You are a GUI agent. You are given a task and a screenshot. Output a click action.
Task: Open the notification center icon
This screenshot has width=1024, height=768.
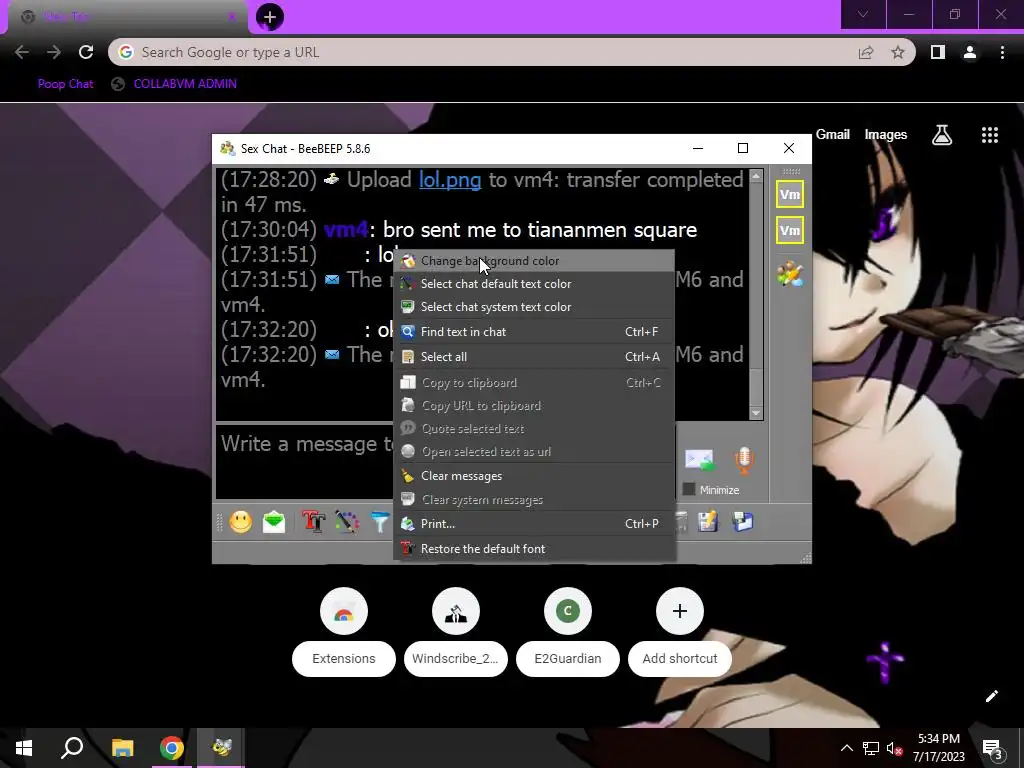[992, 749]
